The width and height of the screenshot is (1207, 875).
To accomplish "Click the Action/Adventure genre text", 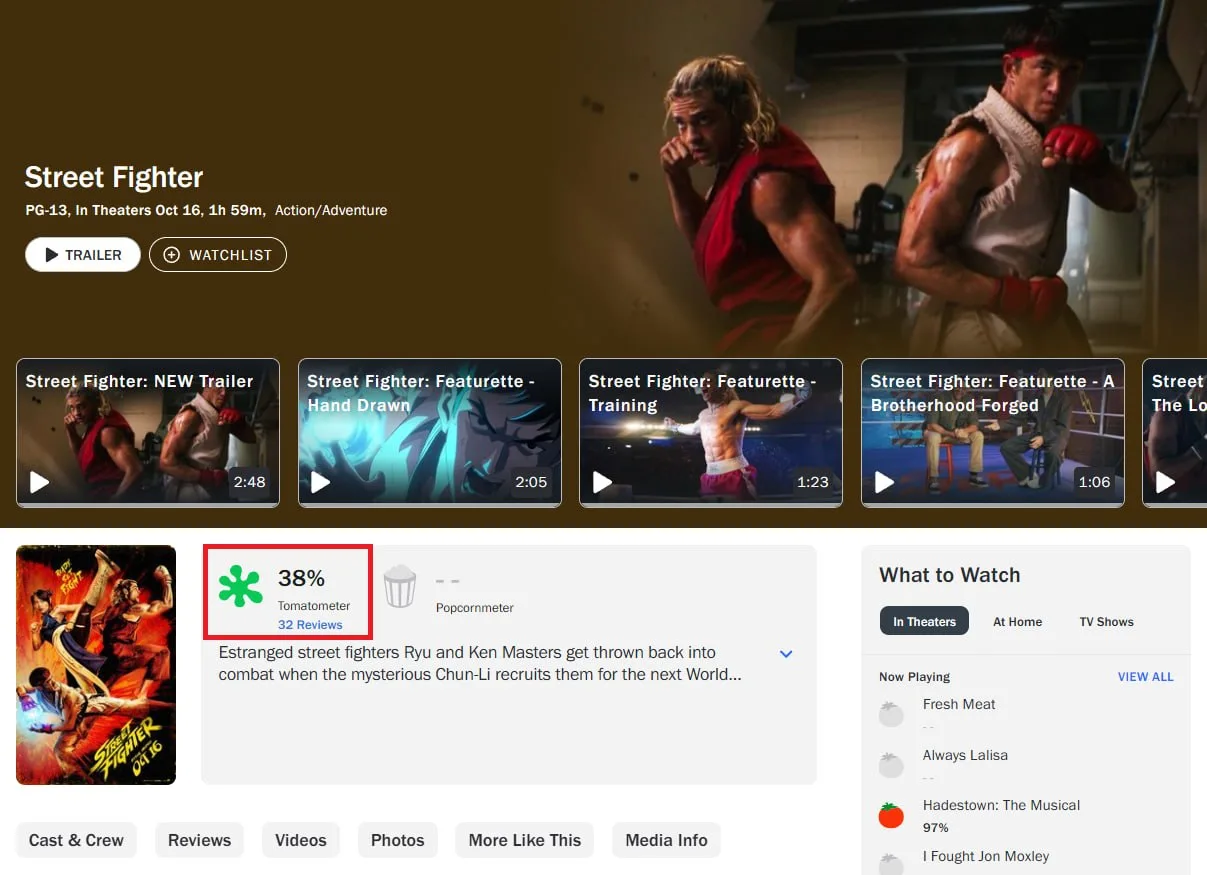I will [x=331, y=210].
